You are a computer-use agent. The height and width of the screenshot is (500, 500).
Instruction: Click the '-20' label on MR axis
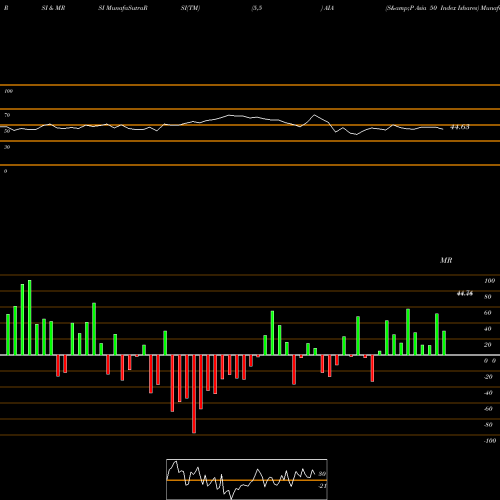coord(488,377)
